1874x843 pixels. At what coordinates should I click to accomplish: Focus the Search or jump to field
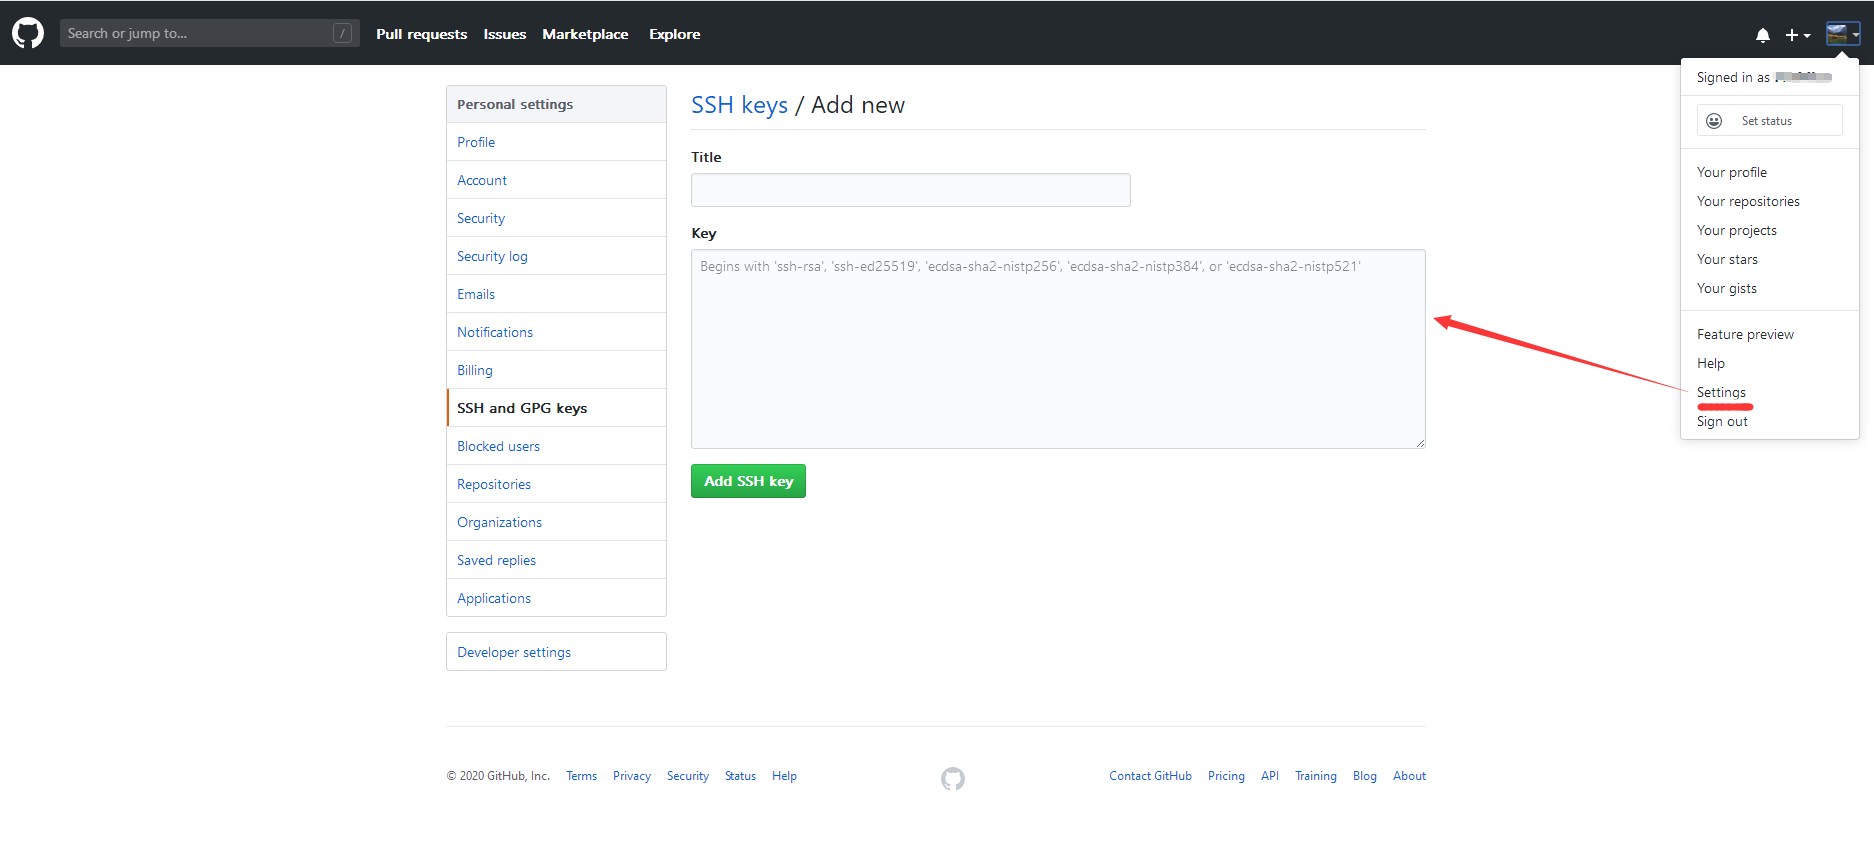coord(209,33)
